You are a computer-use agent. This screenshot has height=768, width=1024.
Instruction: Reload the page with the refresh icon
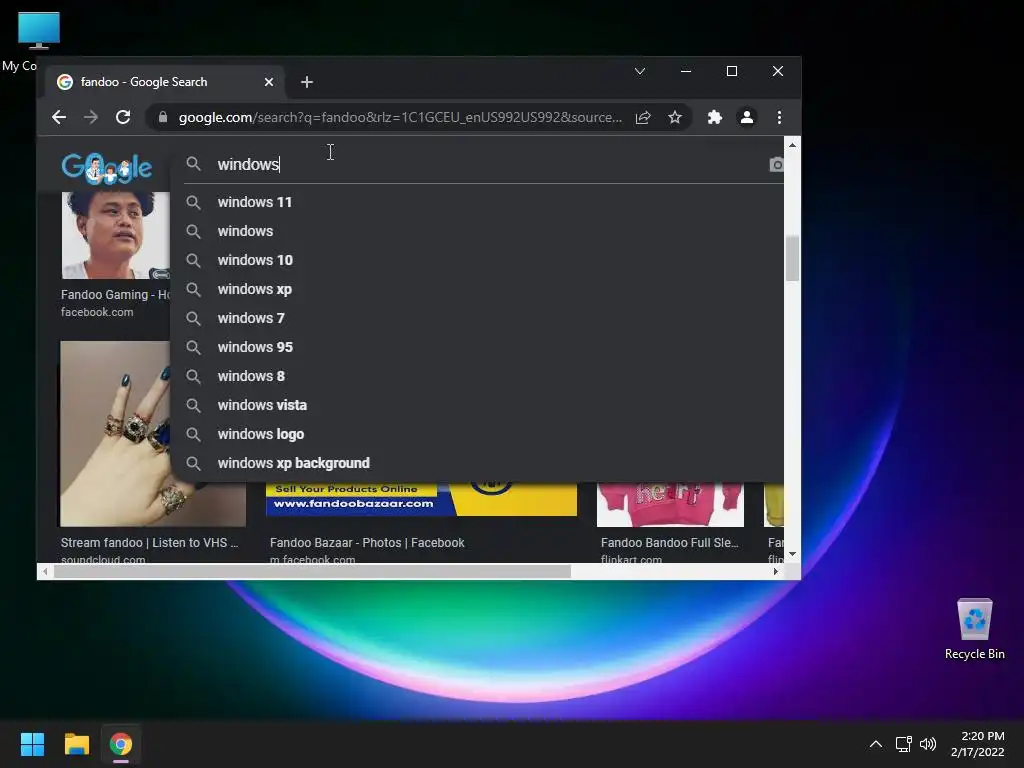pyautogui.click(x=123, y=118)
